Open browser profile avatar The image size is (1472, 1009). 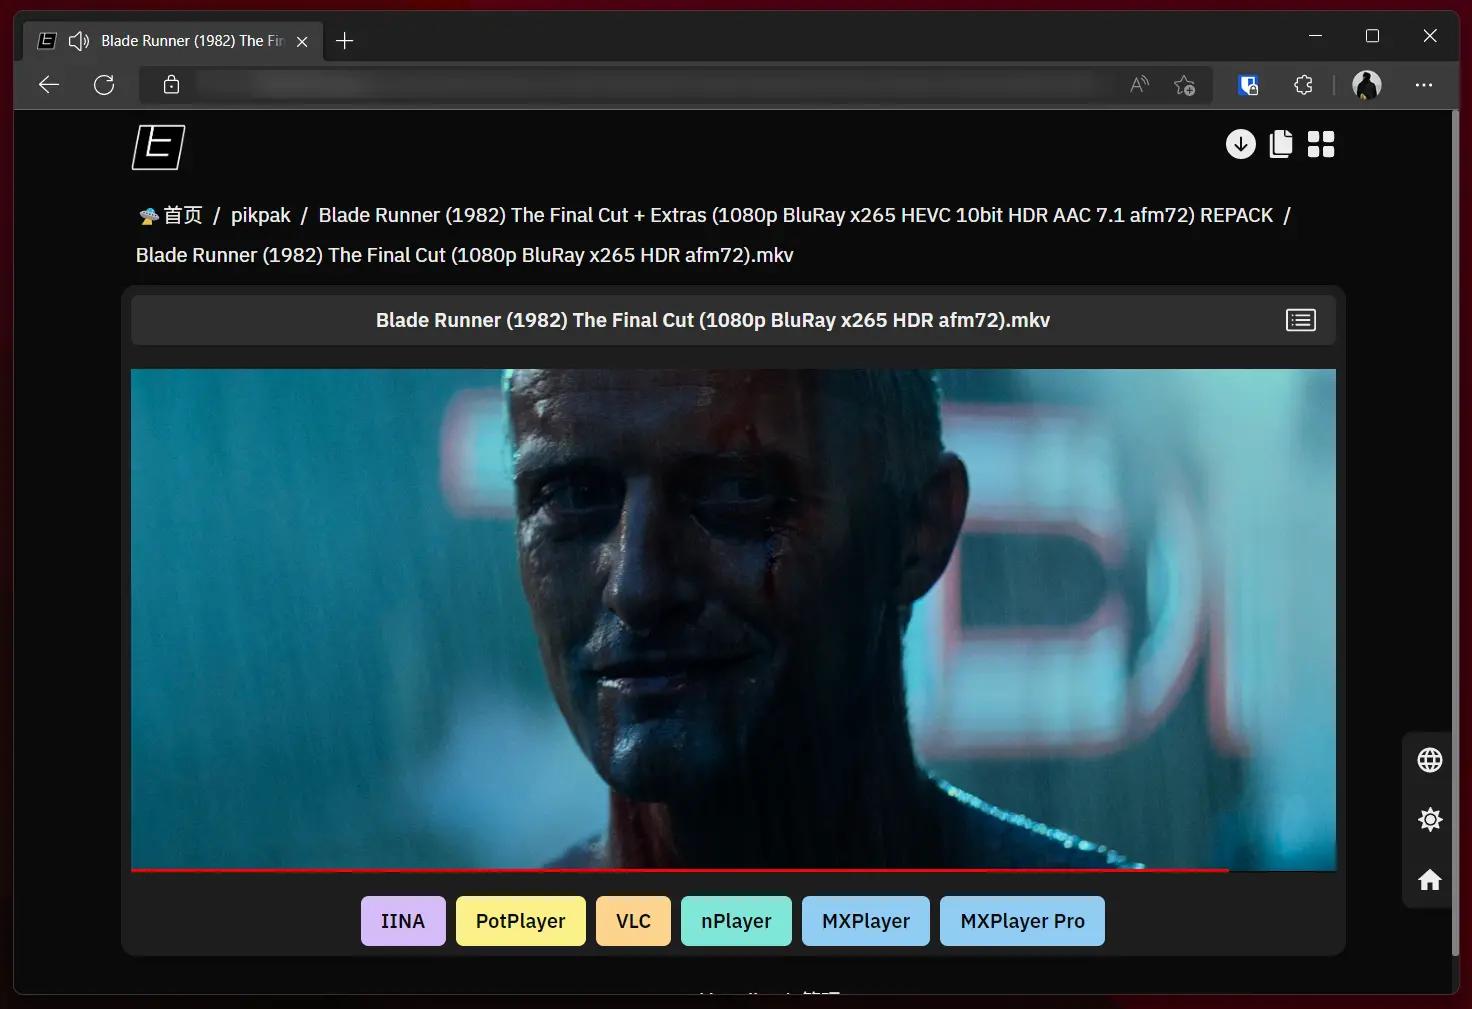click(x=1367, y=85)
